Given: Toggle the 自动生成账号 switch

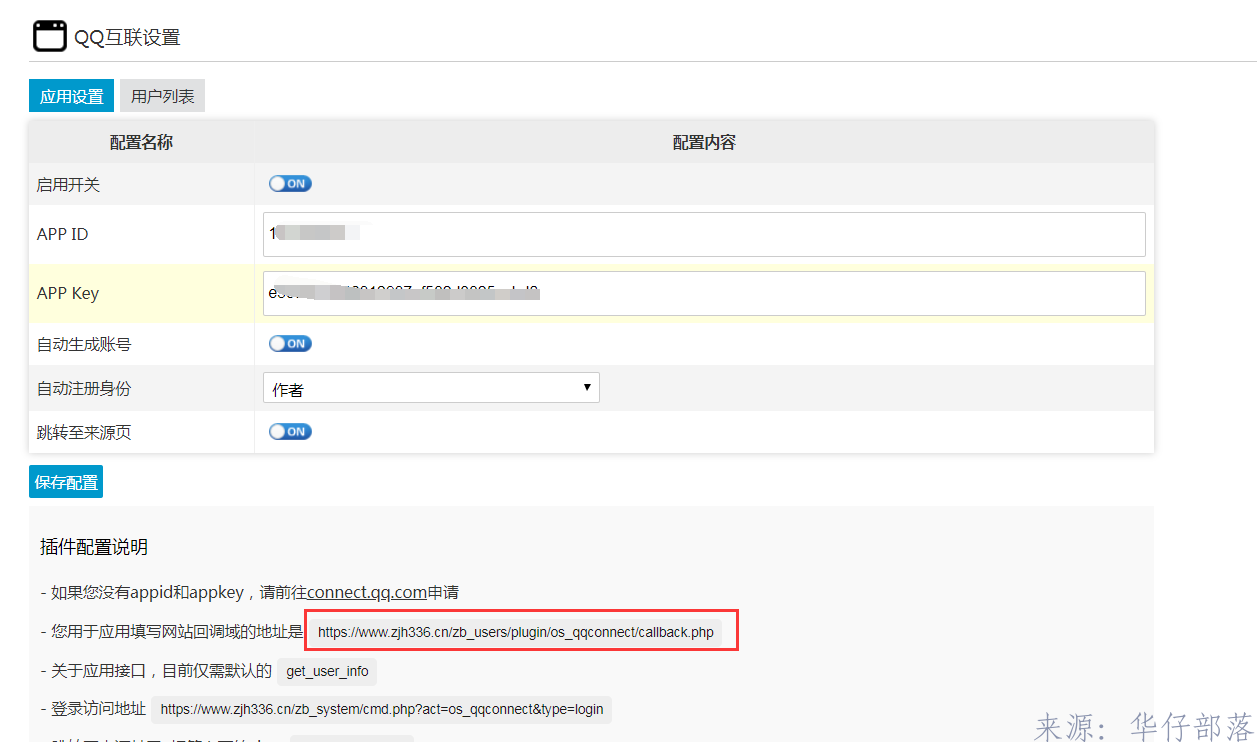Looking at the screenshot, I should click(x=290, y=344).
